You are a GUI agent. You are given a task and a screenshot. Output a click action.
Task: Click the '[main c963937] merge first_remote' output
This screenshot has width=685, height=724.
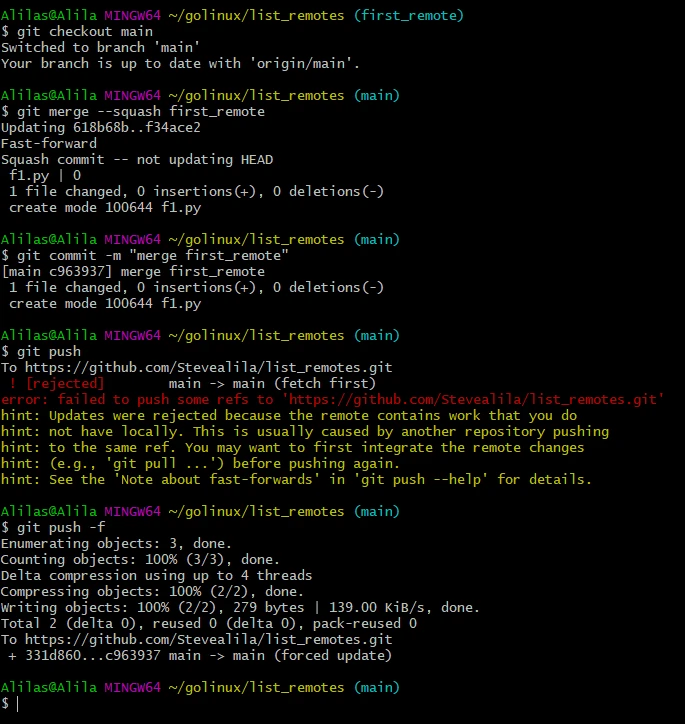point(133,271)
